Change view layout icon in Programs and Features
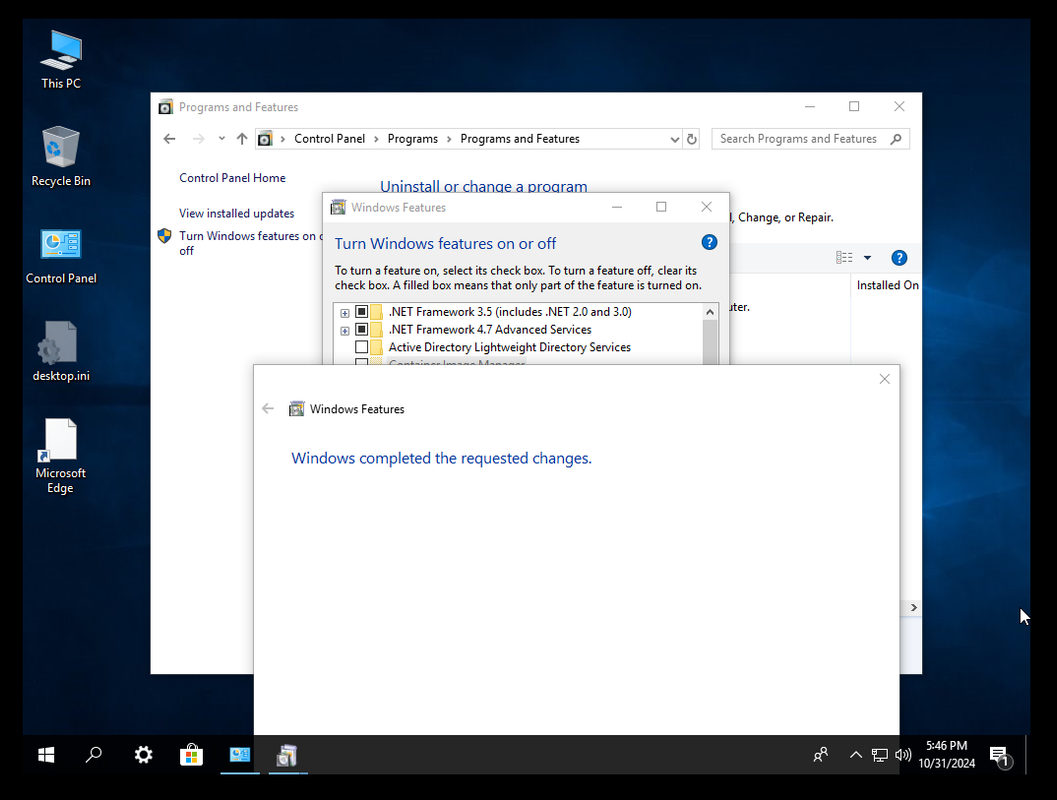This screenshot has width=1057, height=800. click(844, 257)
